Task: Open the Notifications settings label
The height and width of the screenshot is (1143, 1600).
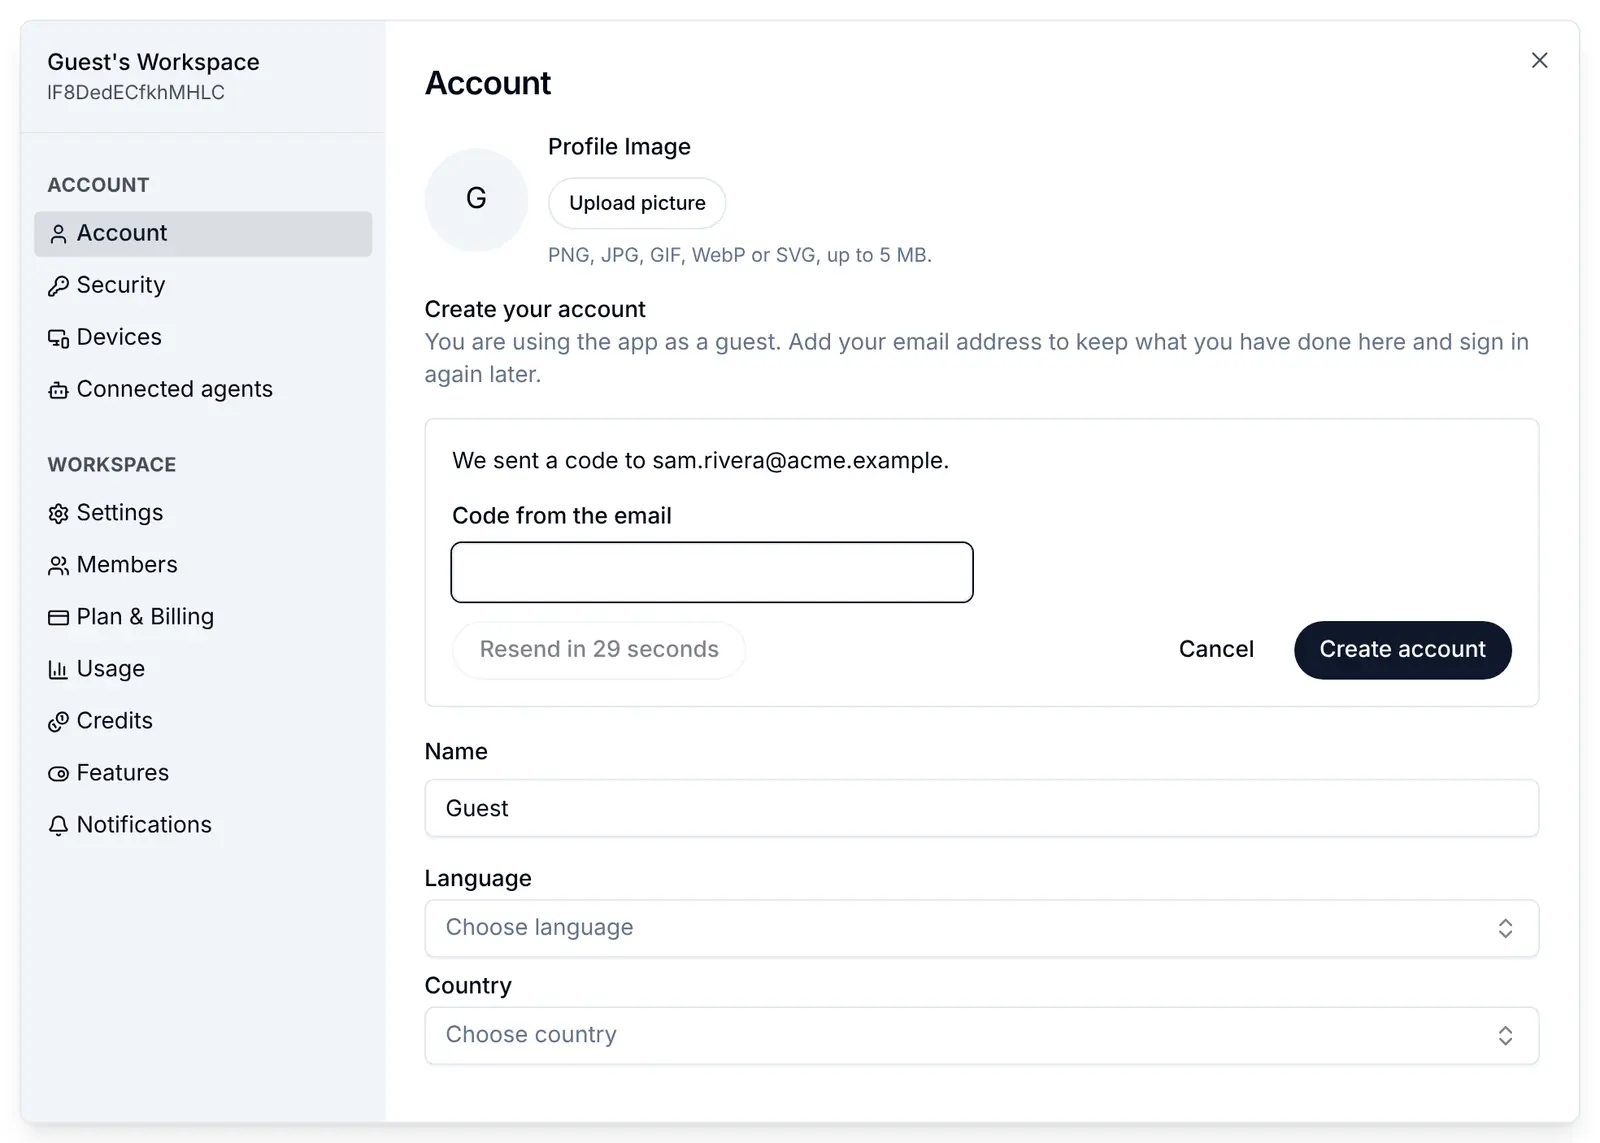Action: [144, 824]
